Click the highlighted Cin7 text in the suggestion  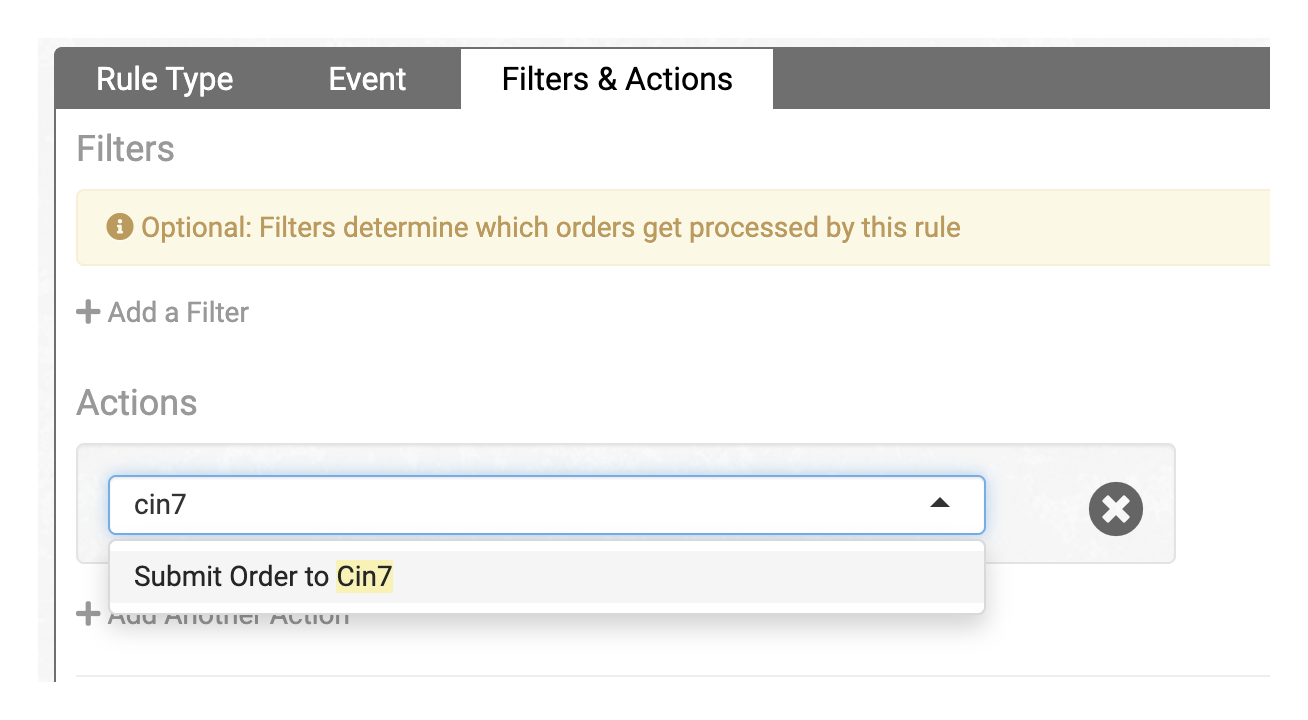point(365,576)
